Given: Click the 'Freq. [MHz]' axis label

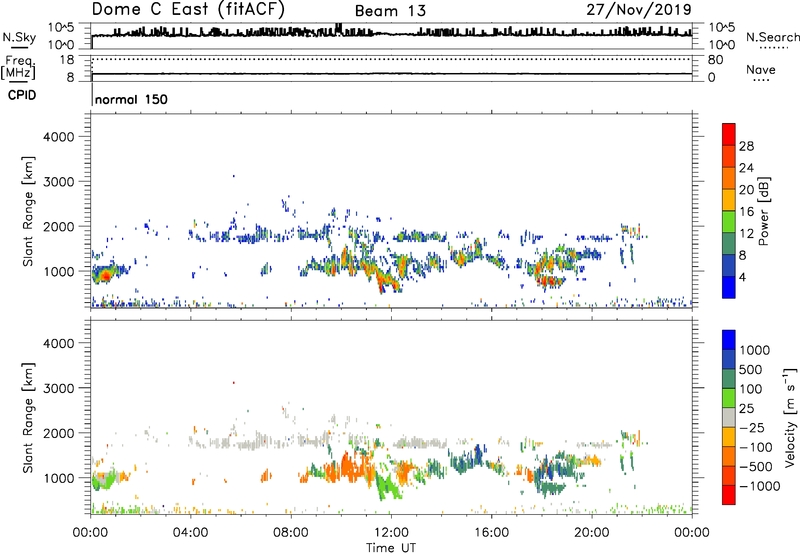Looking at the screenshot, I should pyautogui.click(x=18, y=68).
